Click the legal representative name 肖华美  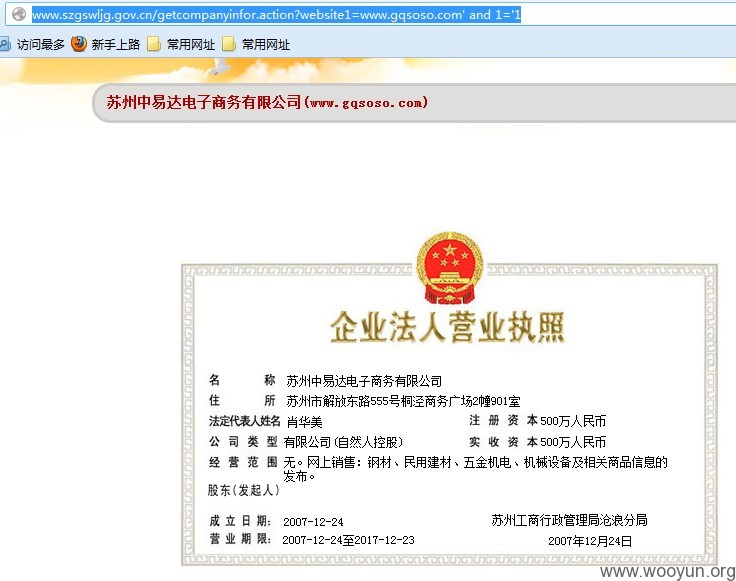(x=304, y=422)
